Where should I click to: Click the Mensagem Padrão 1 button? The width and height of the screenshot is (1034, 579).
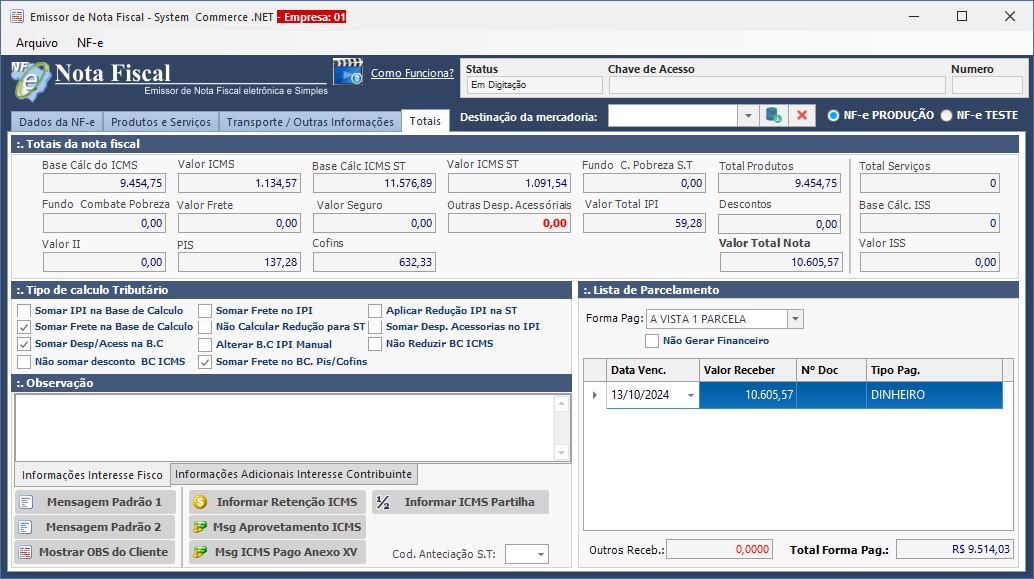94,502
